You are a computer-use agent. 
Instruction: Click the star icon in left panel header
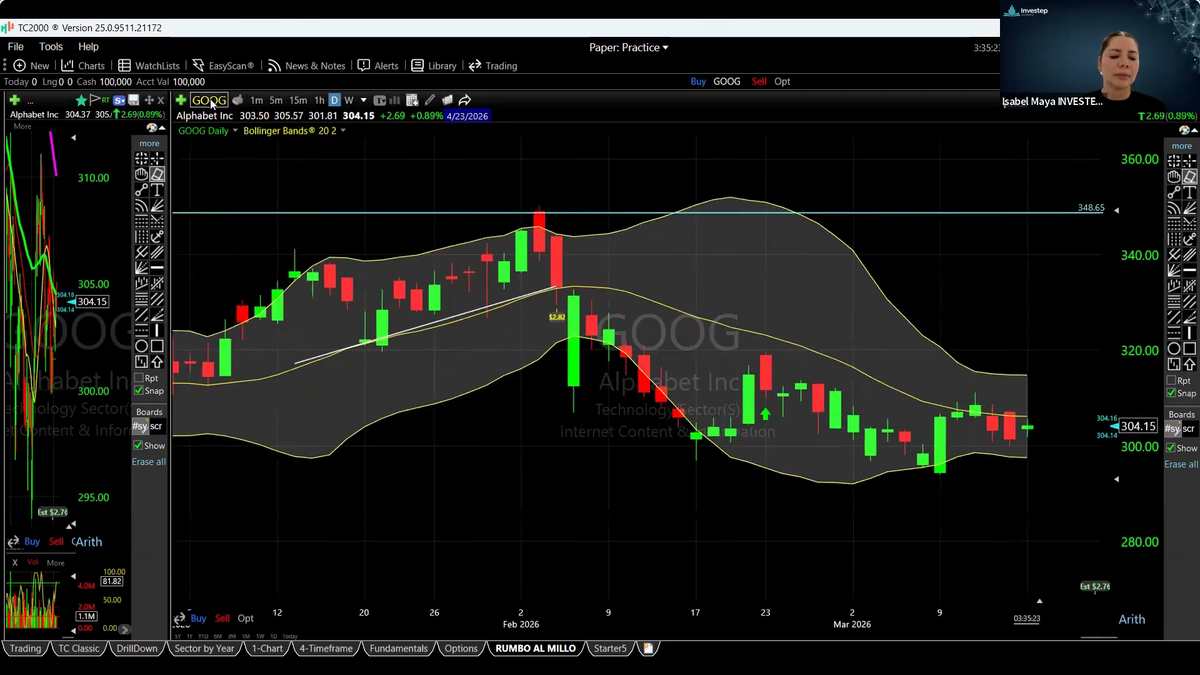[81, 100]
